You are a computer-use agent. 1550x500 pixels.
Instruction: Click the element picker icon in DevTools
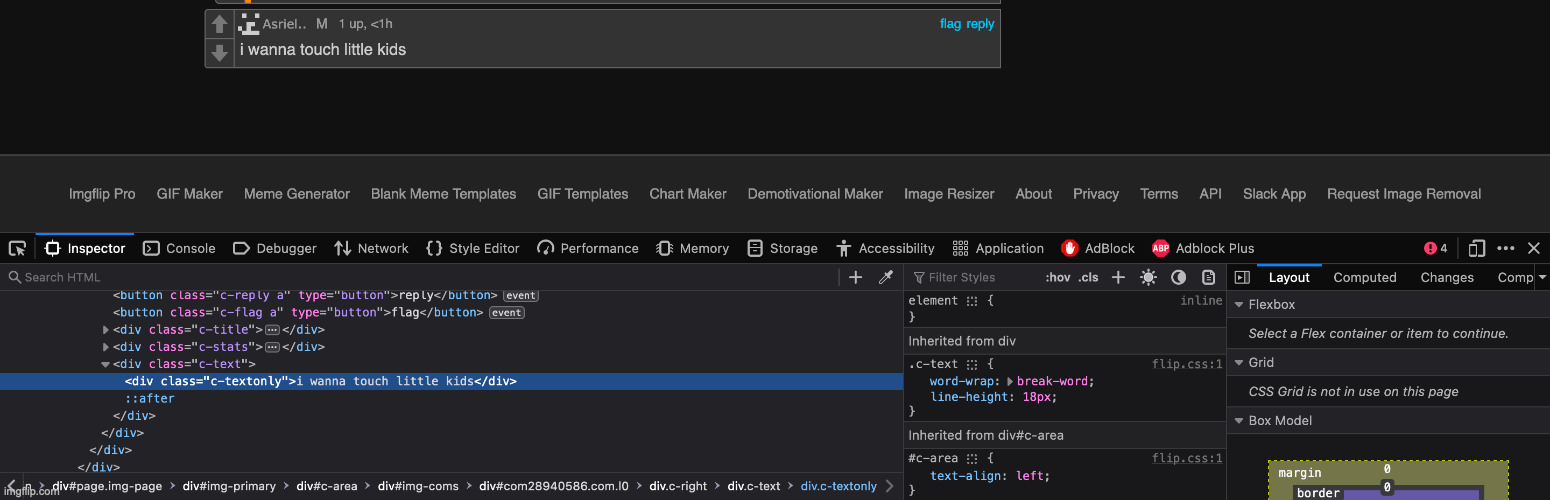pos(17,248)
